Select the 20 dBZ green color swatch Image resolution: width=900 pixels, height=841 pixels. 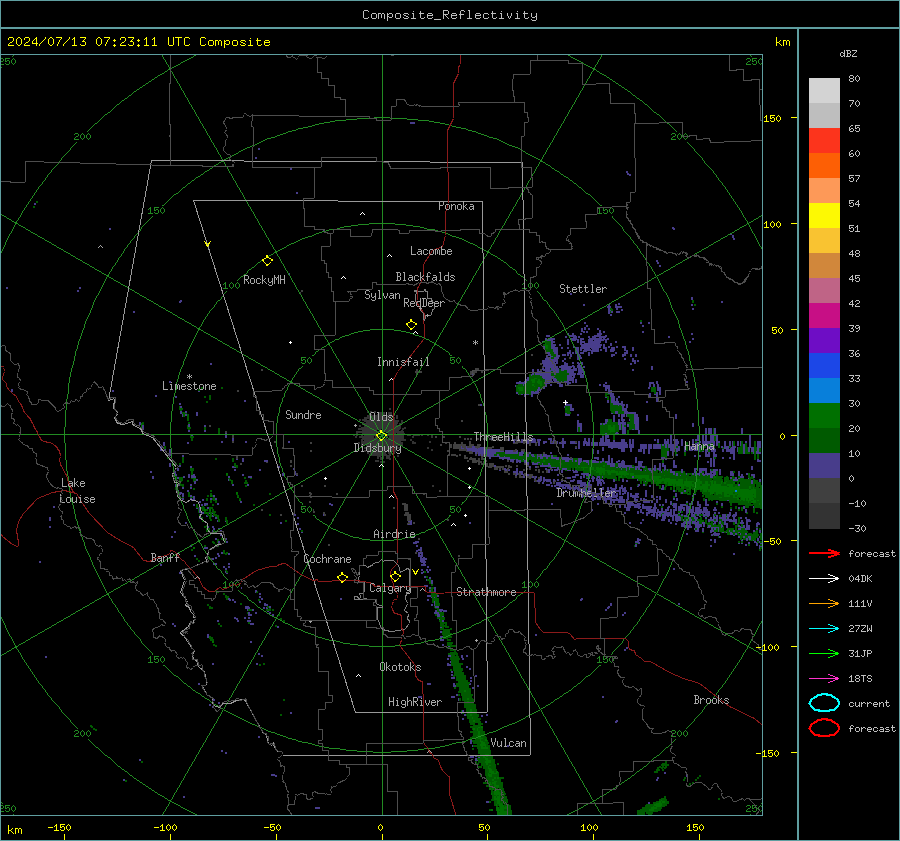(824, 415)
